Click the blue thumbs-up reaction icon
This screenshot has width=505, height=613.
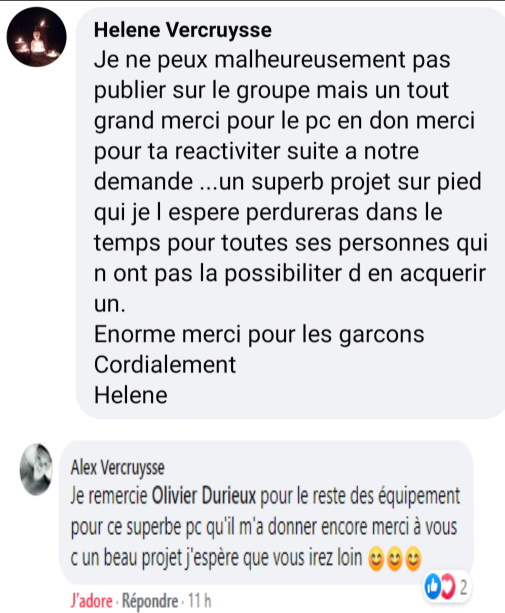click(433, 586)
